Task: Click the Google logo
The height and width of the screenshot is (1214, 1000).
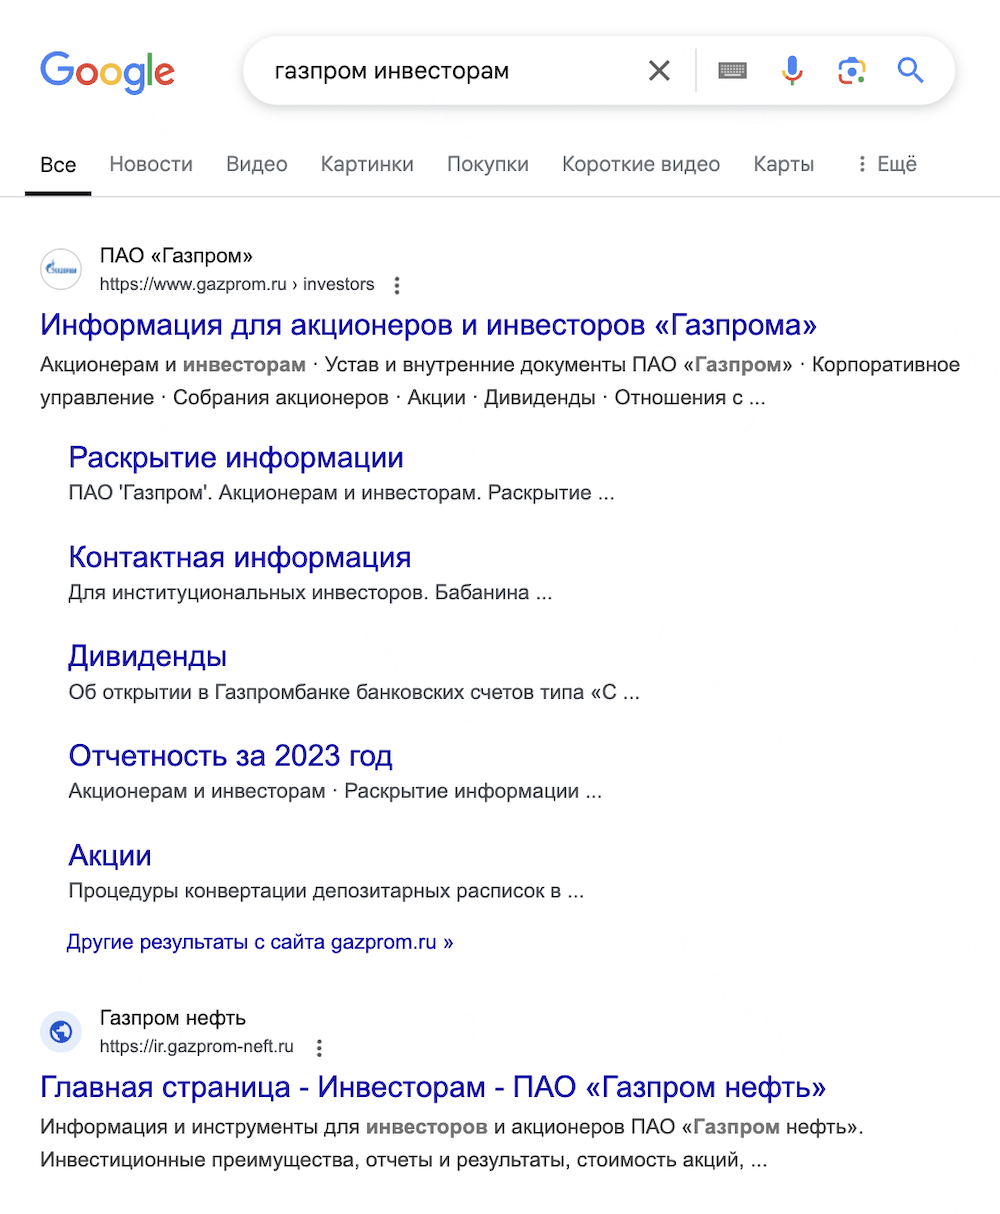Action: pos(107,71)
